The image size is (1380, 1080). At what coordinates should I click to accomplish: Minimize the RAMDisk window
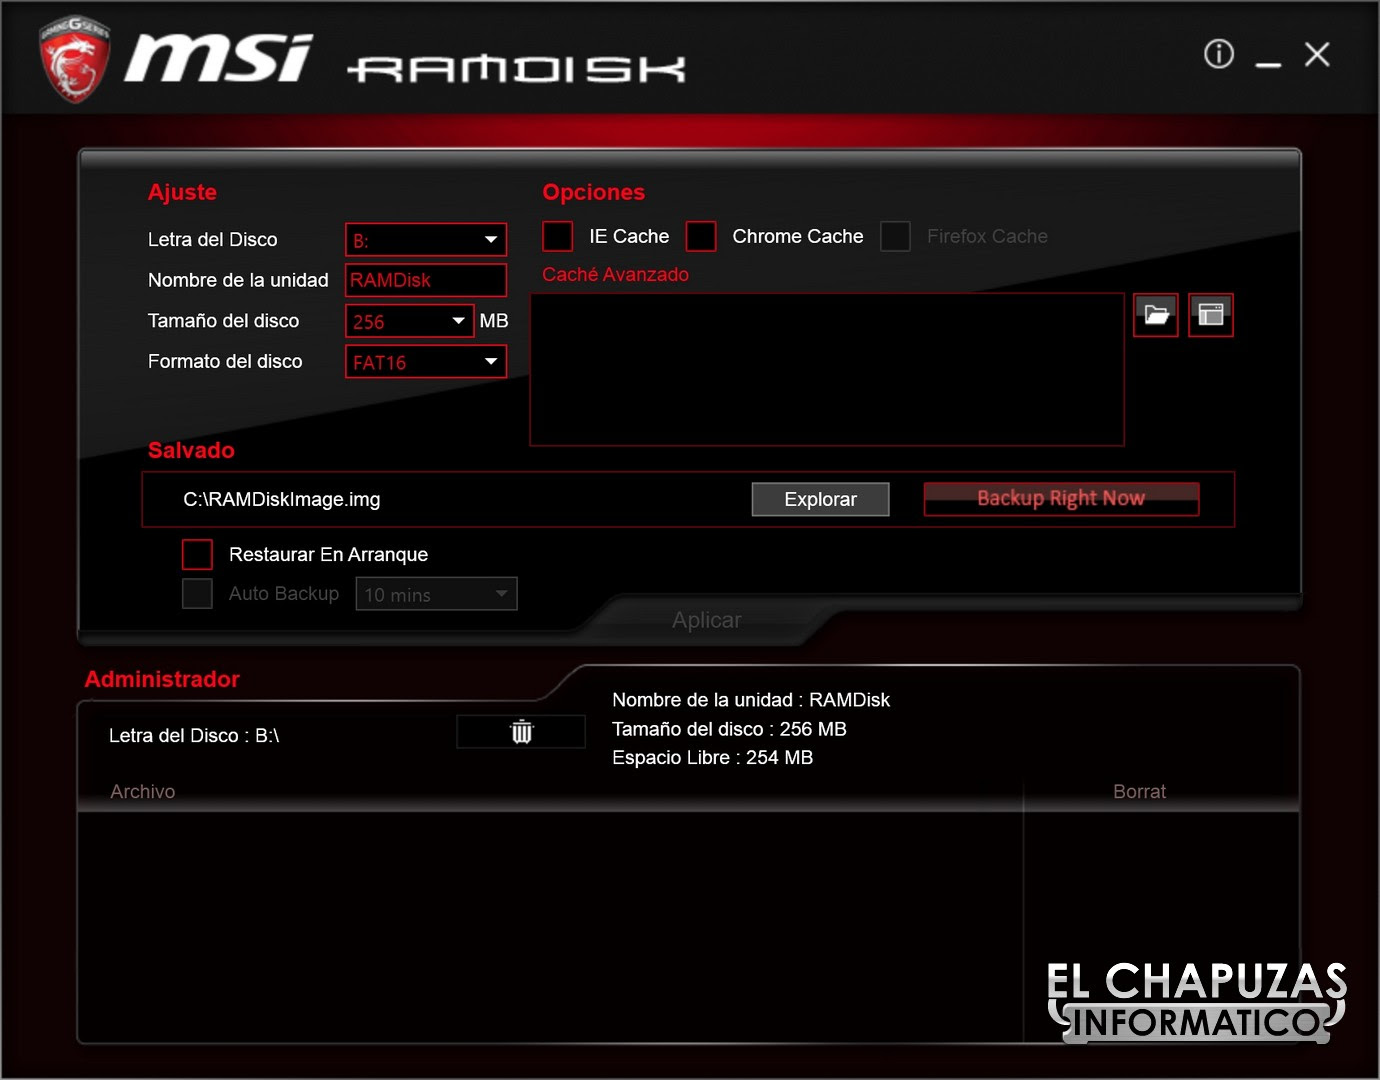[1268, 63]
